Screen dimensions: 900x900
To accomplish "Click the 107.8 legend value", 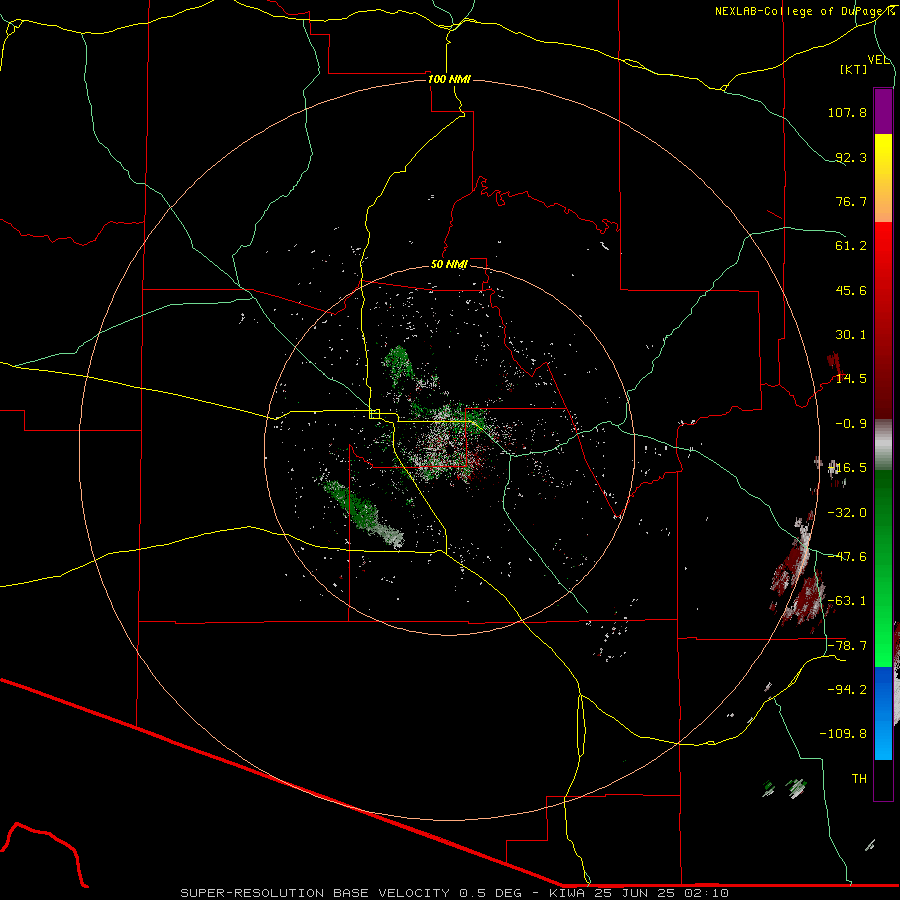I will [847, 112].
